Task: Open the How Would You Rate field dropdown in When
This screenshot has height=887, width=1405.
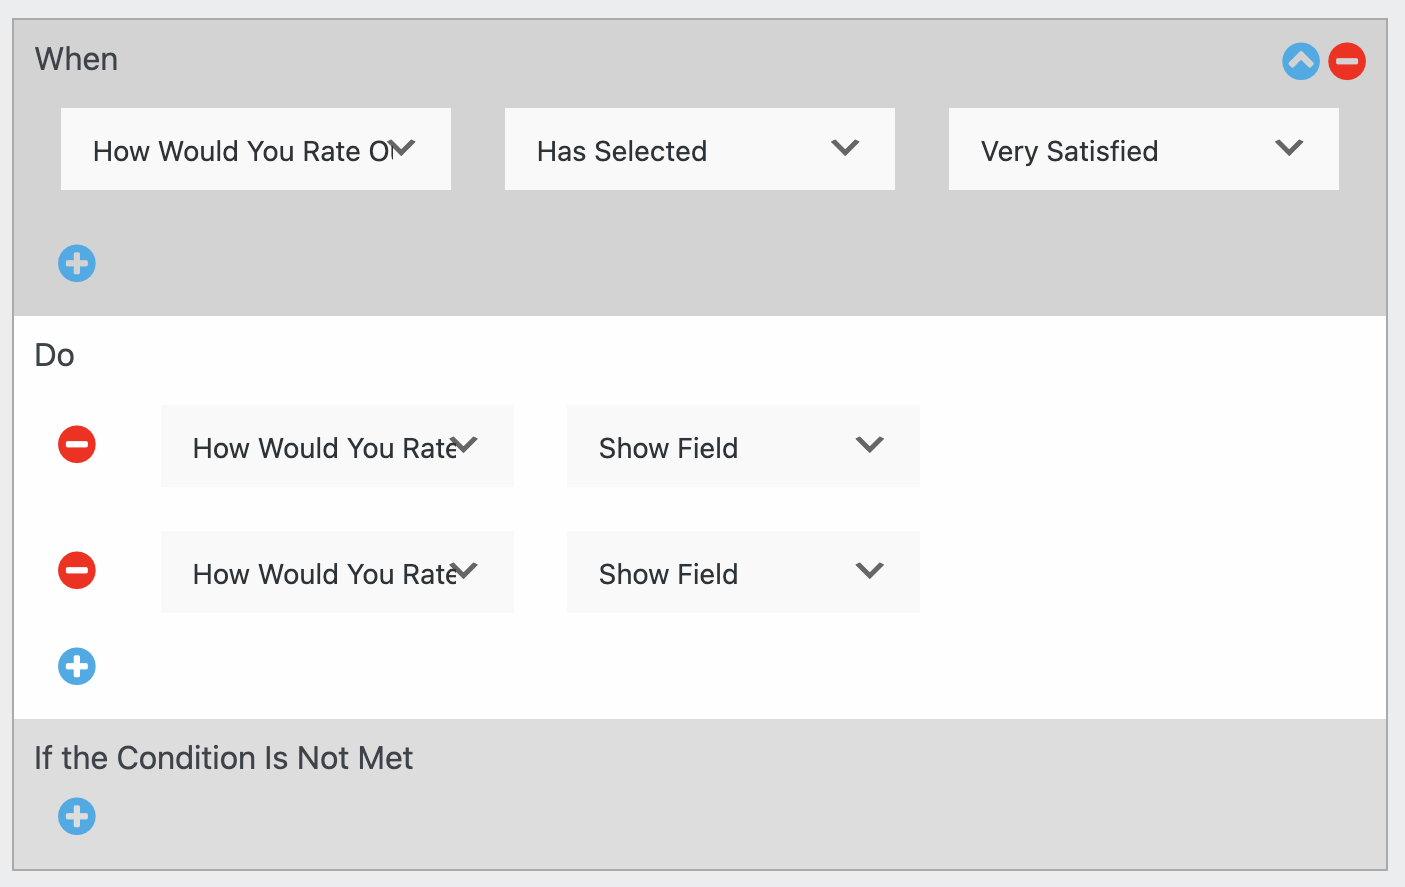Action: [x=255, y=149]
